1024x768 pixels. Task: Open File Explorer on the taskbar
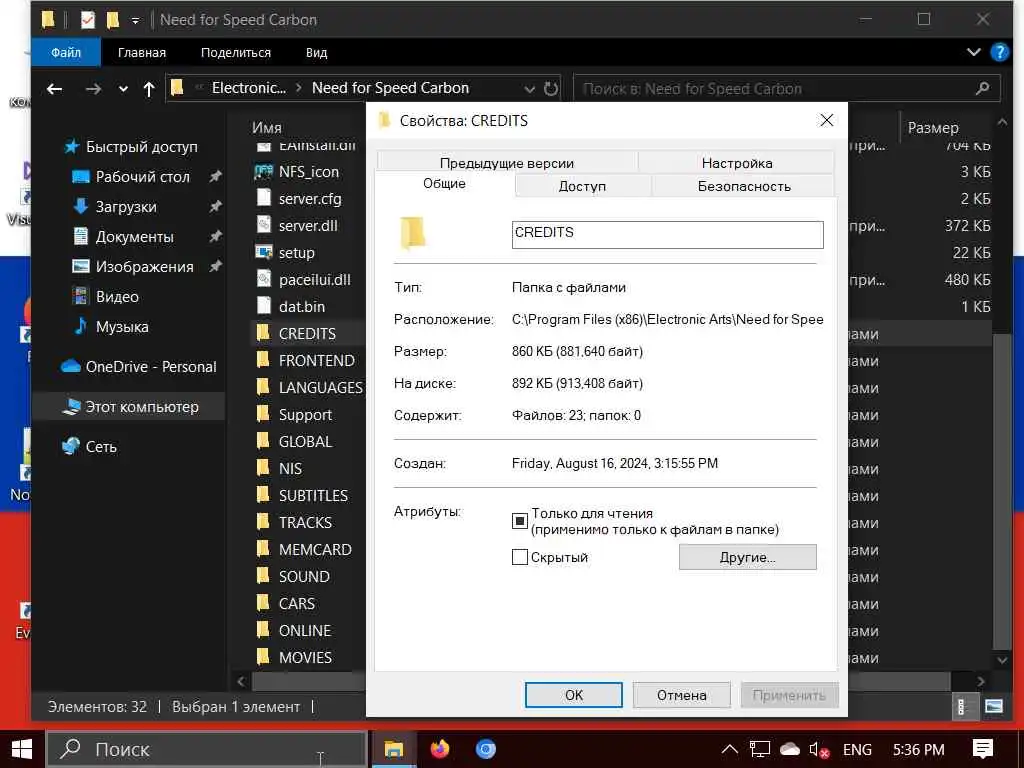click(394, 749)
